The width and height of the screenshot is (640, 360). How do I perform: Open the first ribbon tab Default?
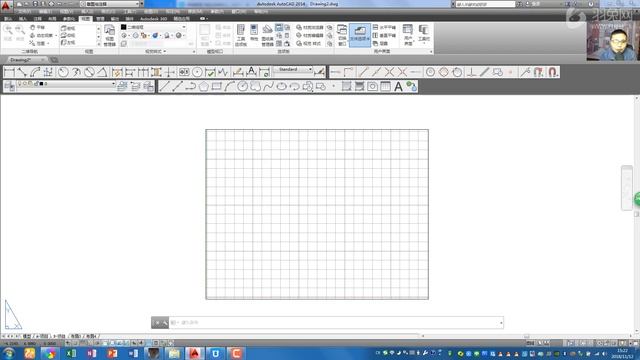click(8, 19)
